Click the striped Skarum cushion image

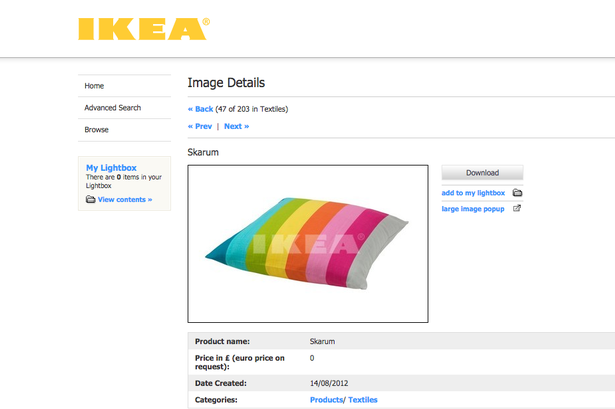(308, 243)
